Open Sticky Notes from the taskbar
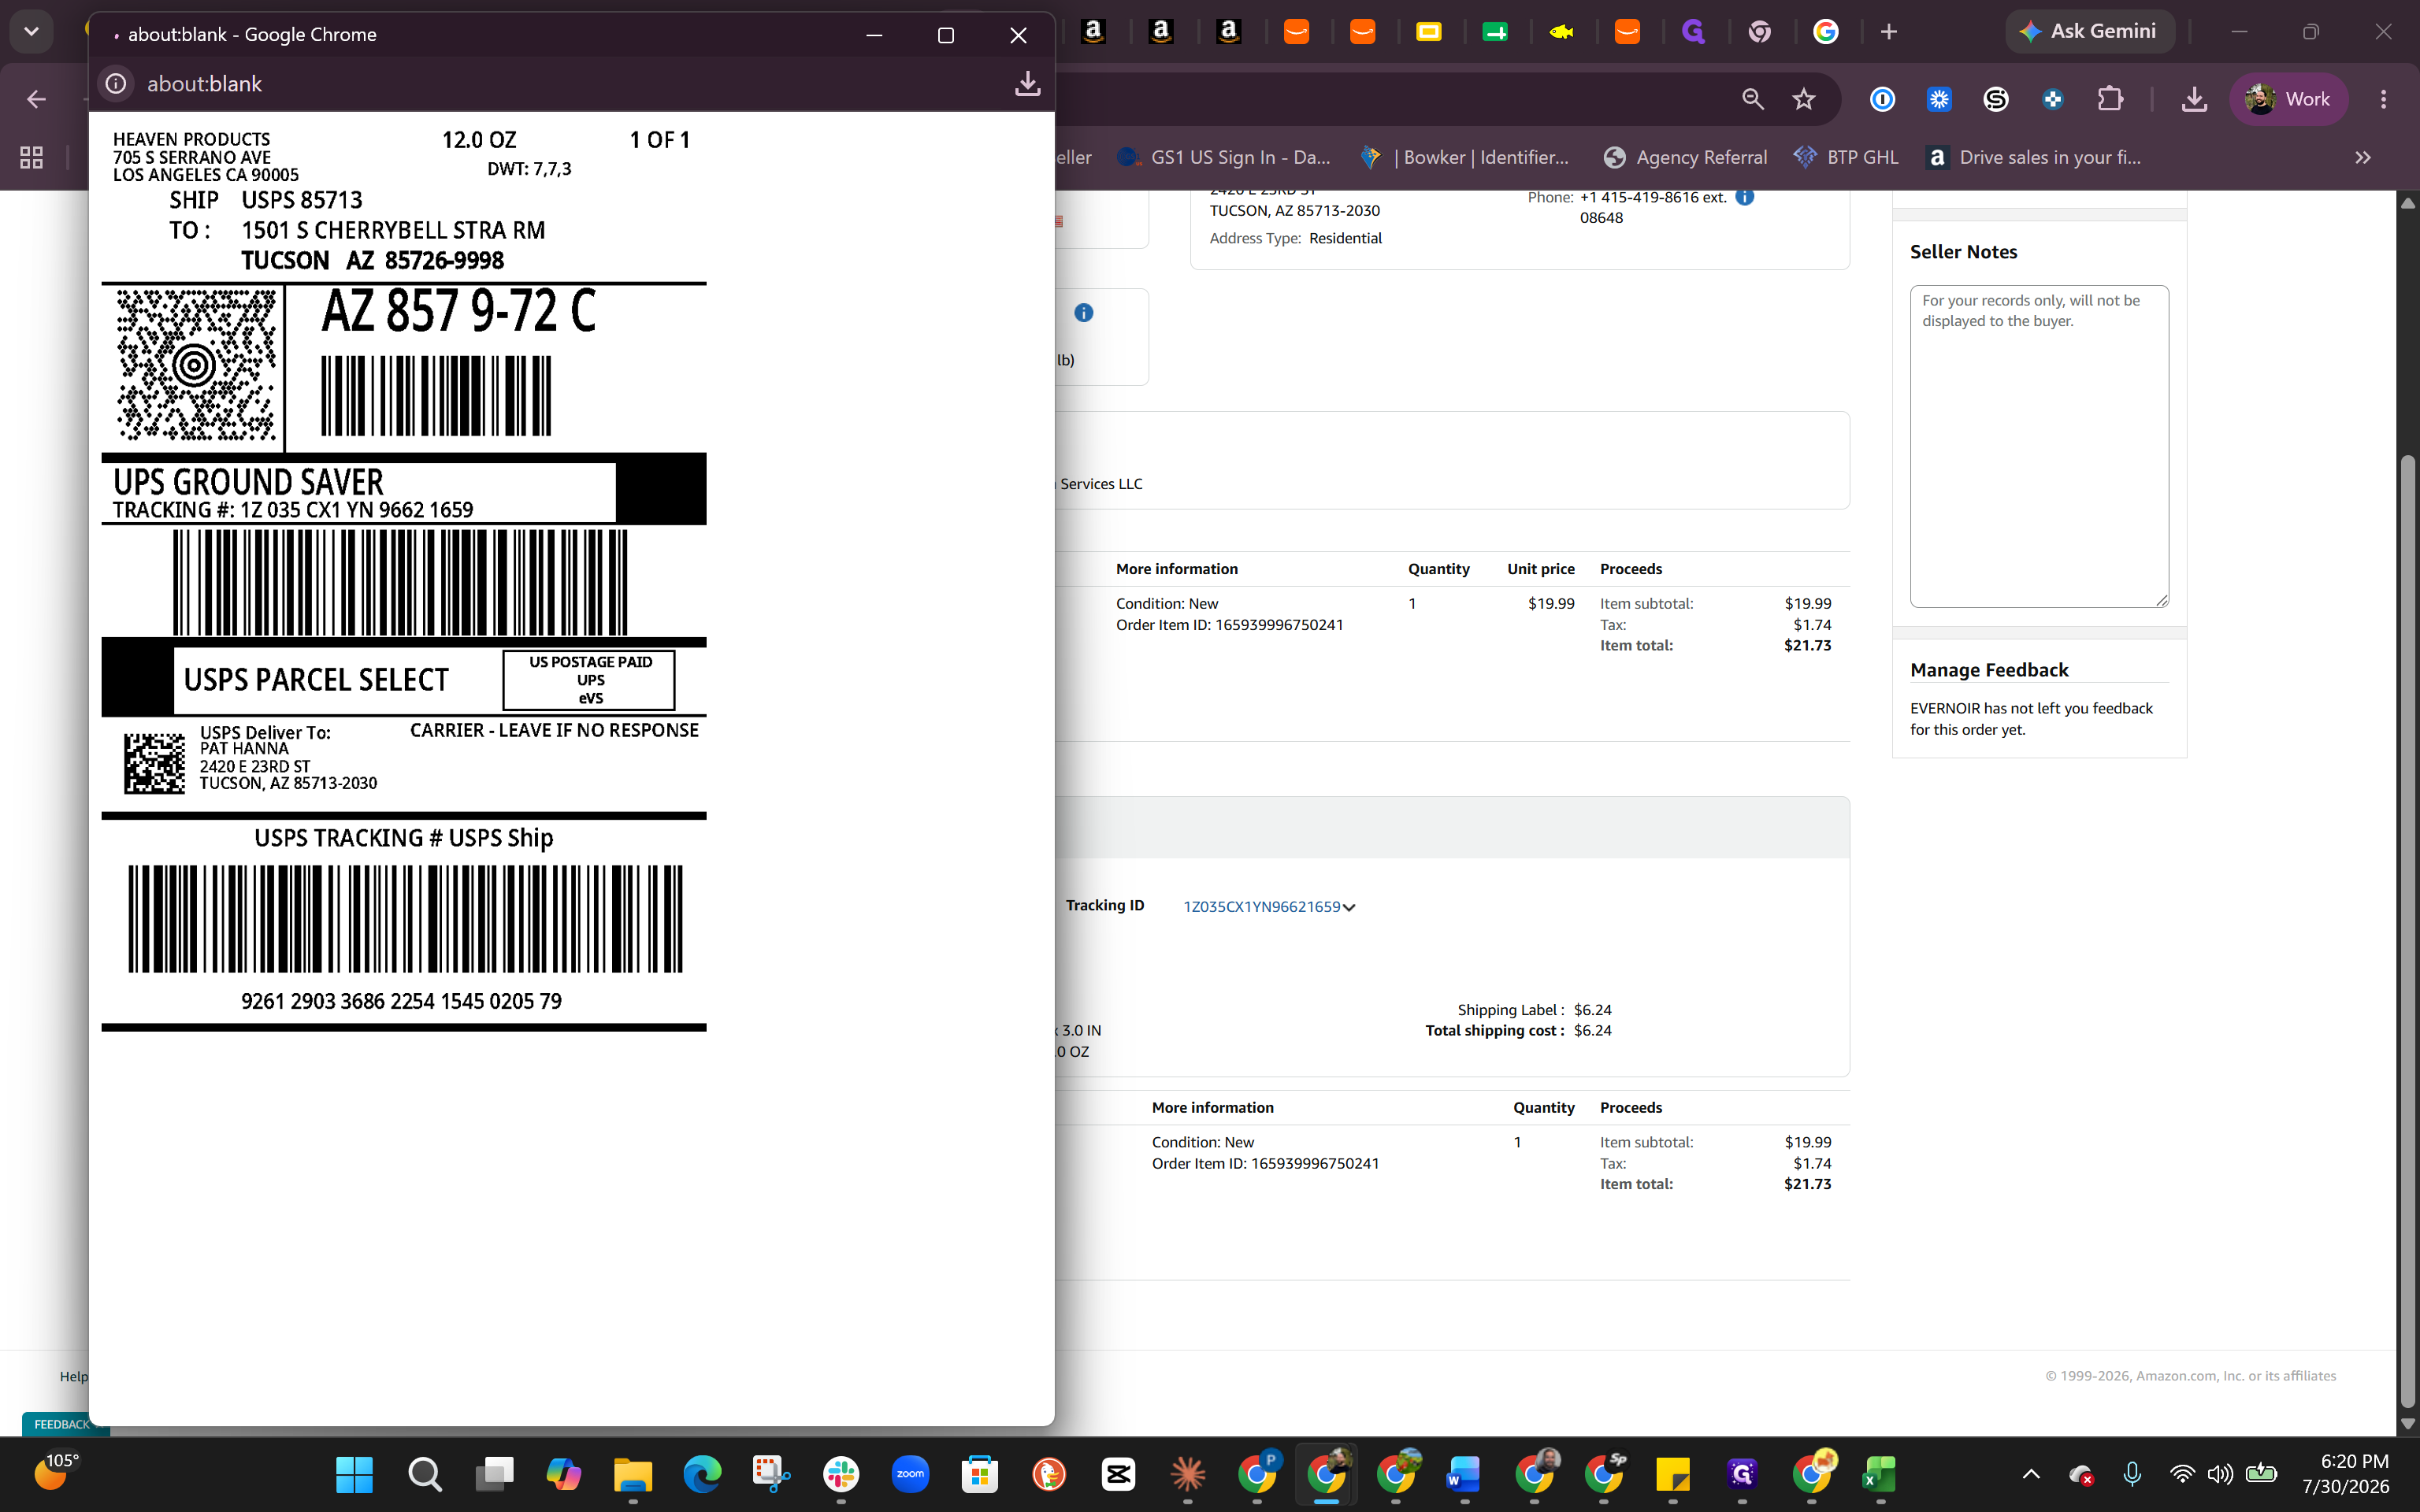Screen dimensions: 2420x1512 (1672, 1473)
